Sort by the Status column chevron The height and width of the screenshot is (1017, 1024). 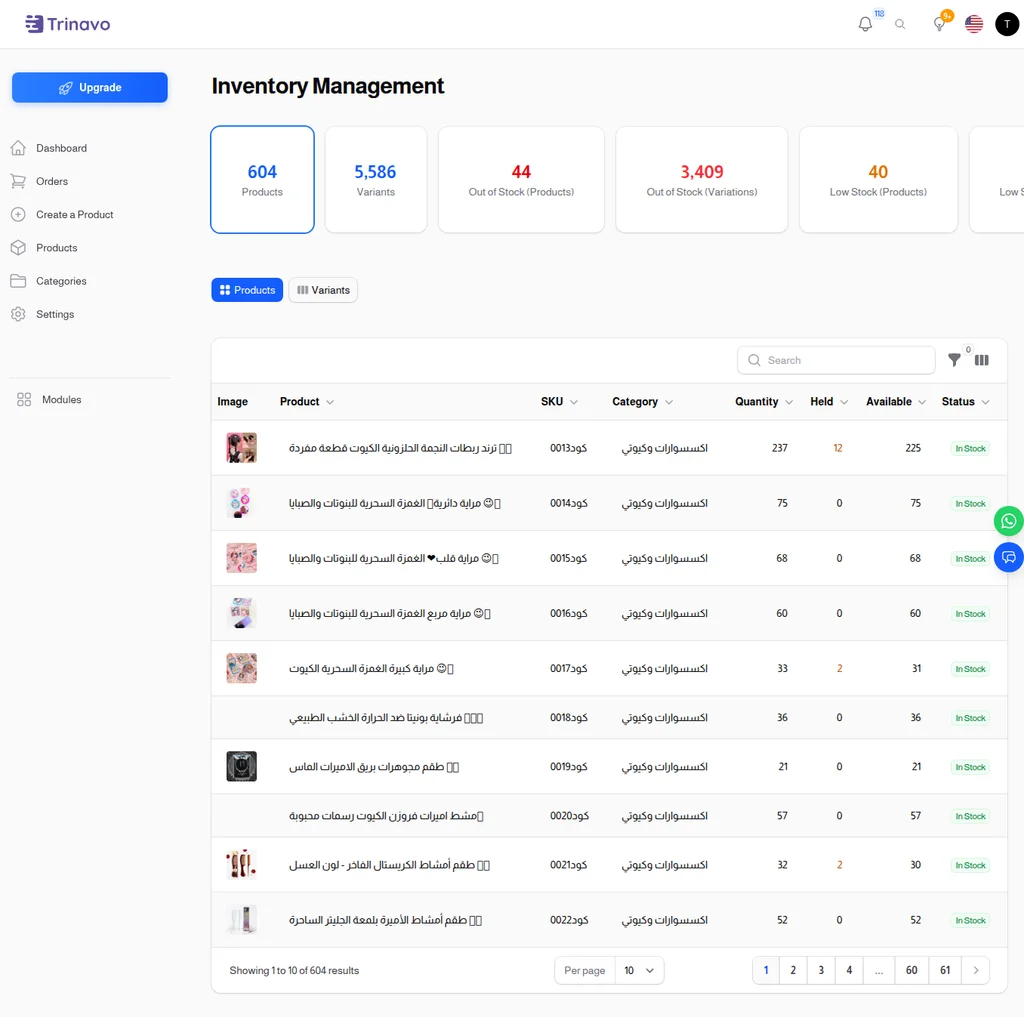tap(985, 402)
